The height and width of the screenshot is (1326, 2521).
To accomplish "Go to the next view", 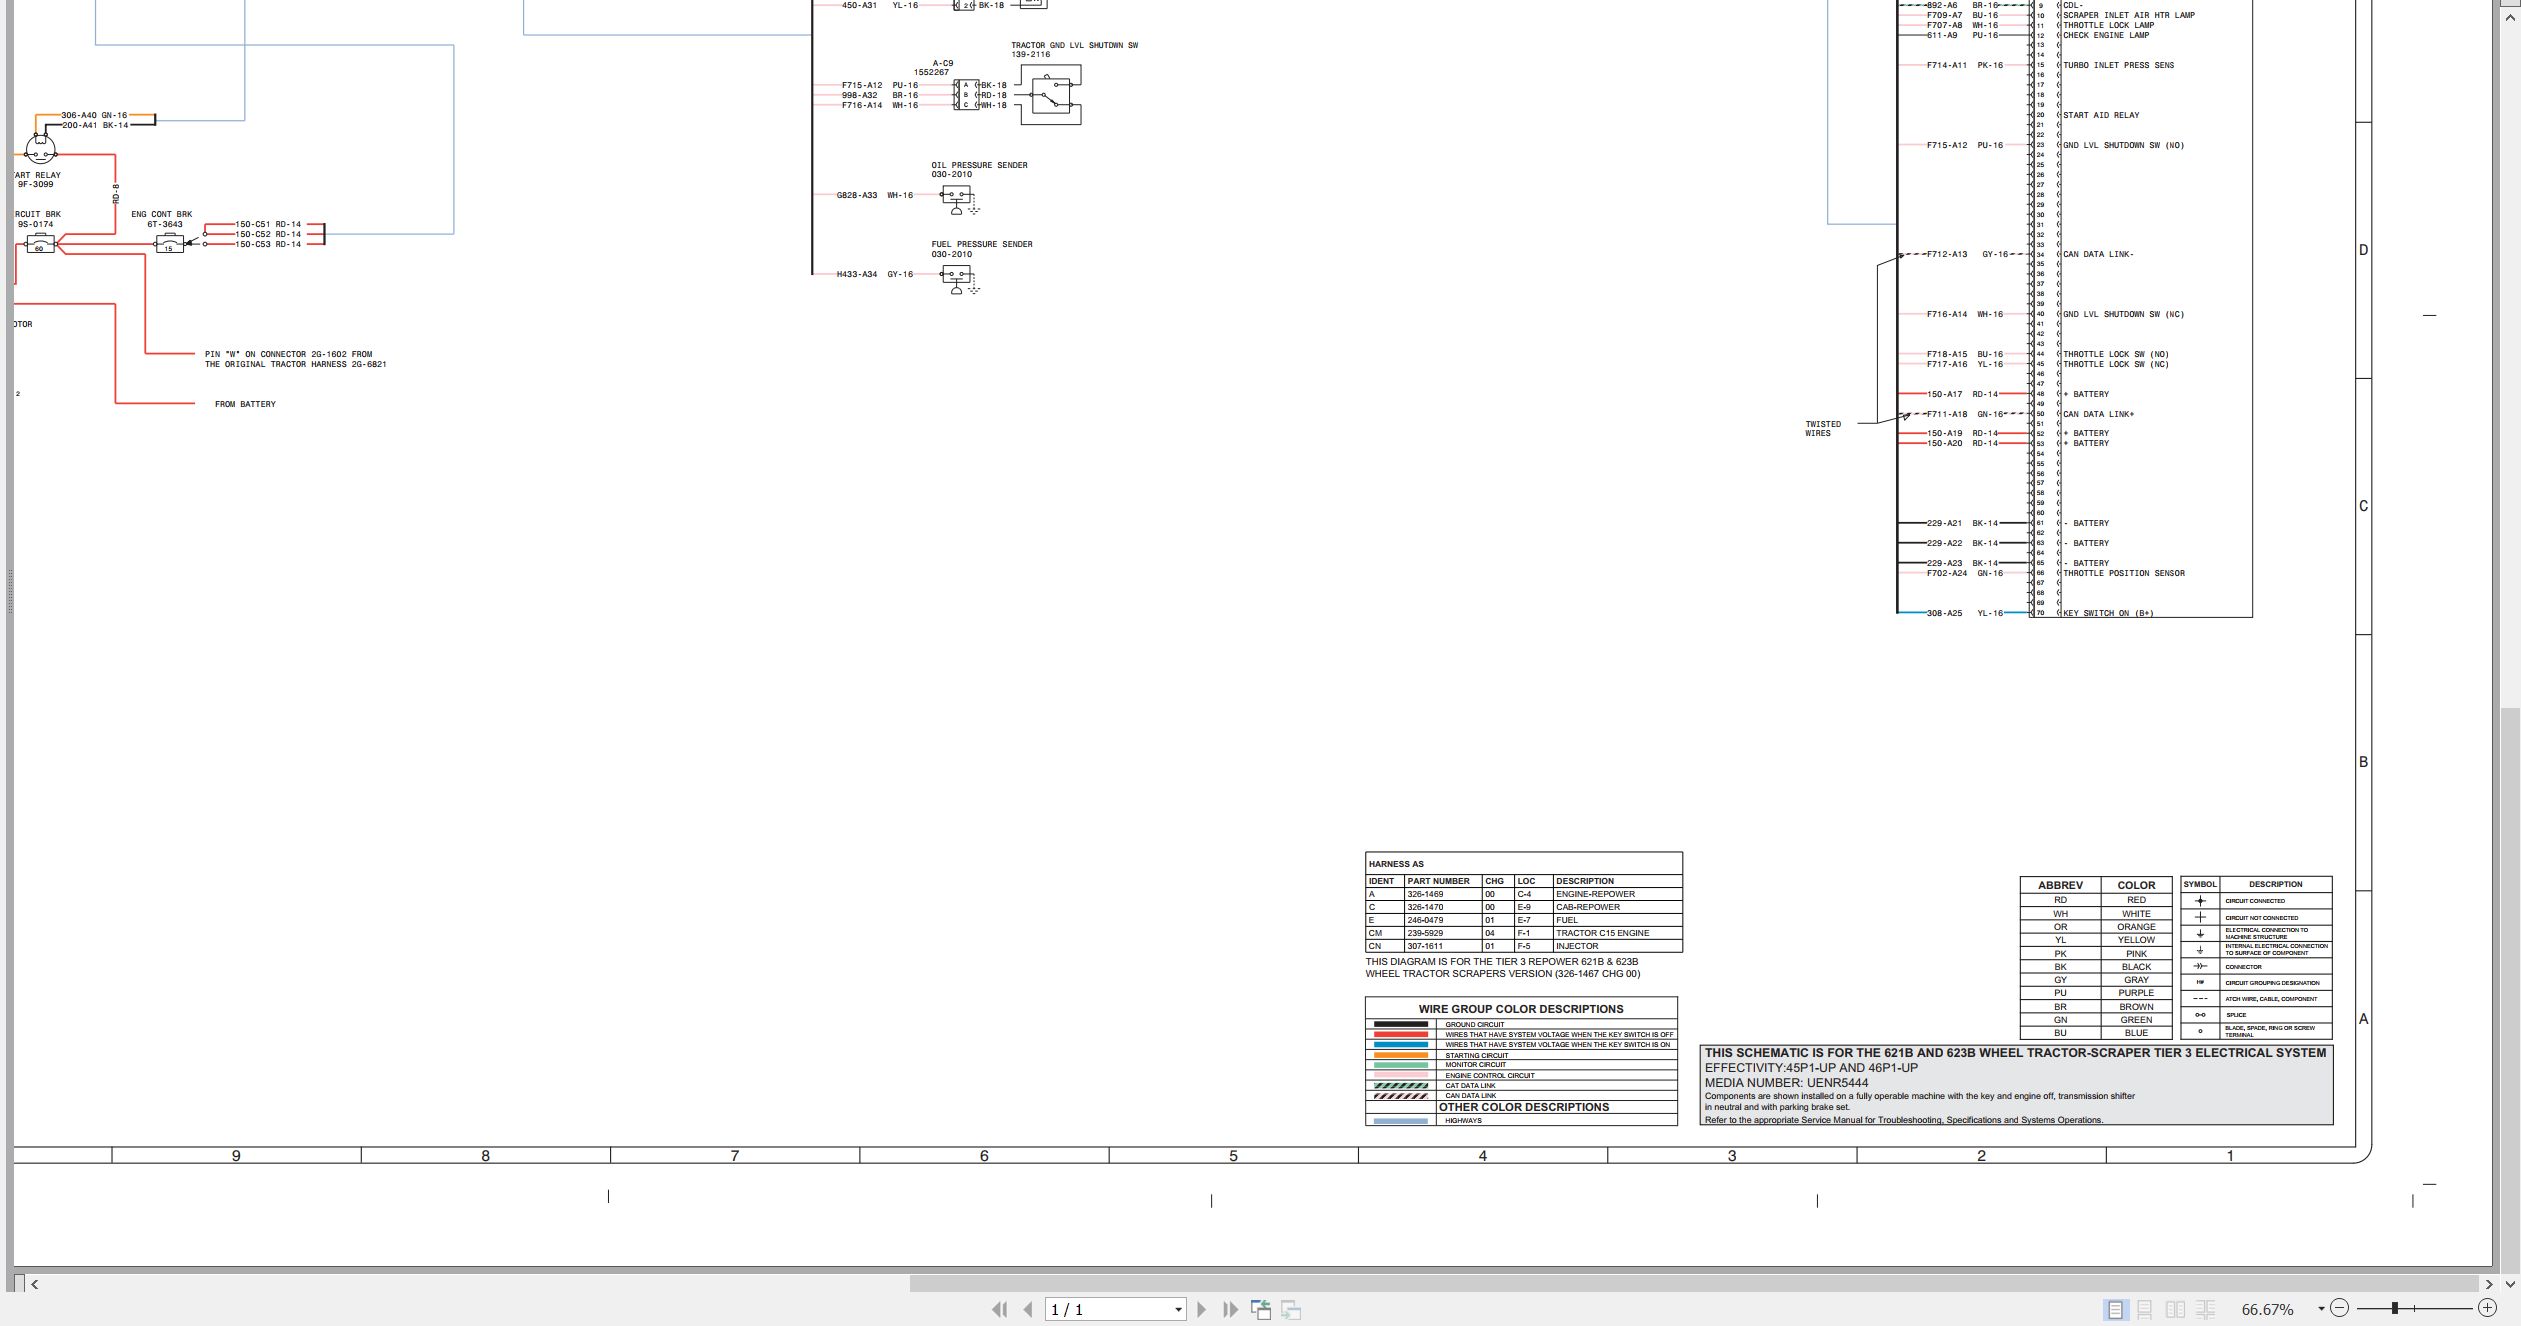I will click(x=1291, y=1309).
